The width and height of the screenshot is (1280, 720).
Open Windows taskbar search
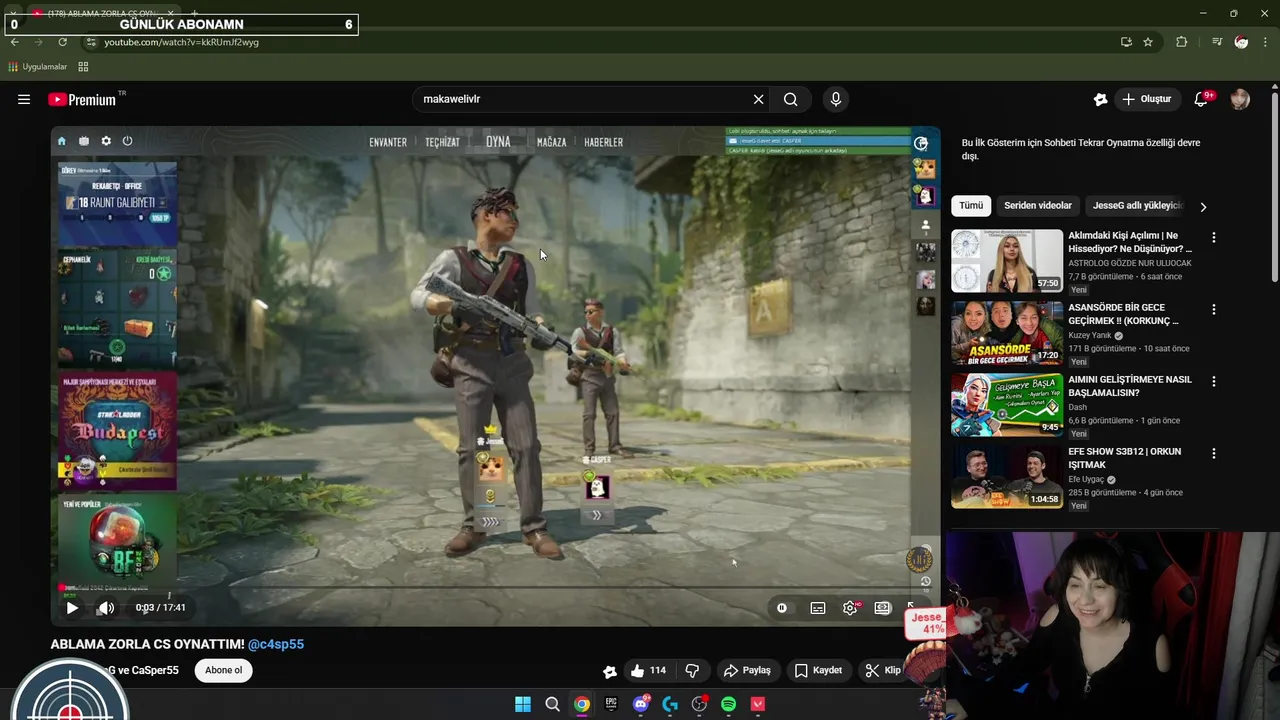[x=552, y=704]
